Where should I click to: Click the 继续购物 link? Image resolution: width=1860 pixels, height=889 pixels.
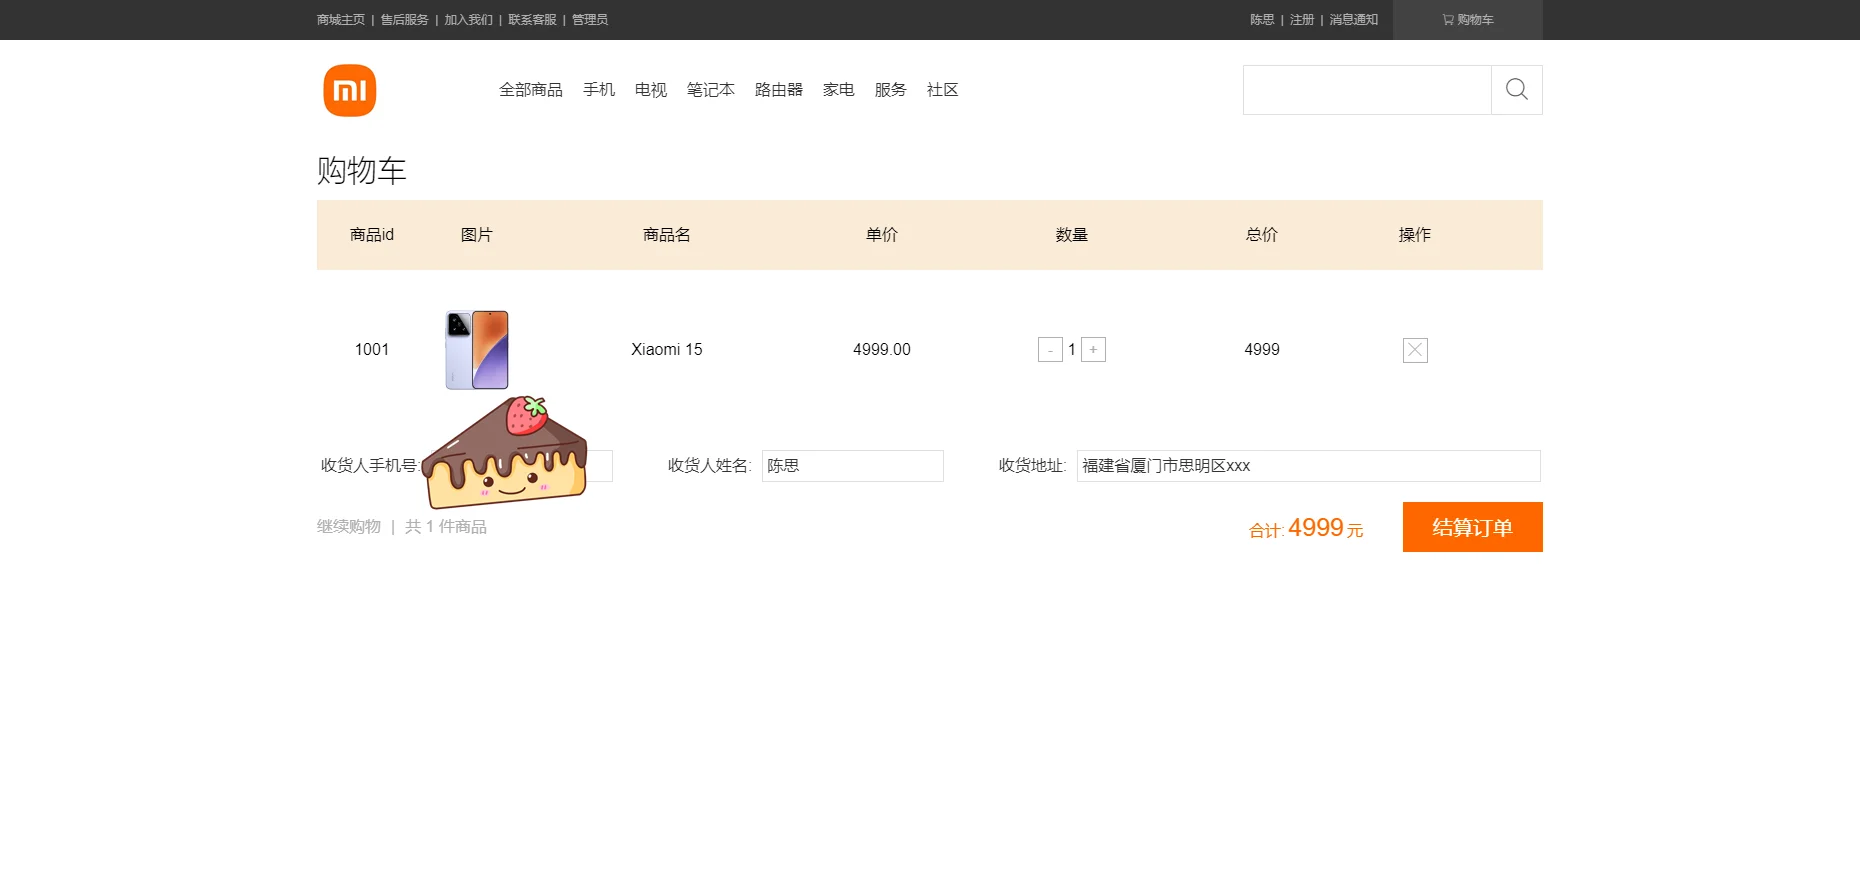[x=349, y=527]
